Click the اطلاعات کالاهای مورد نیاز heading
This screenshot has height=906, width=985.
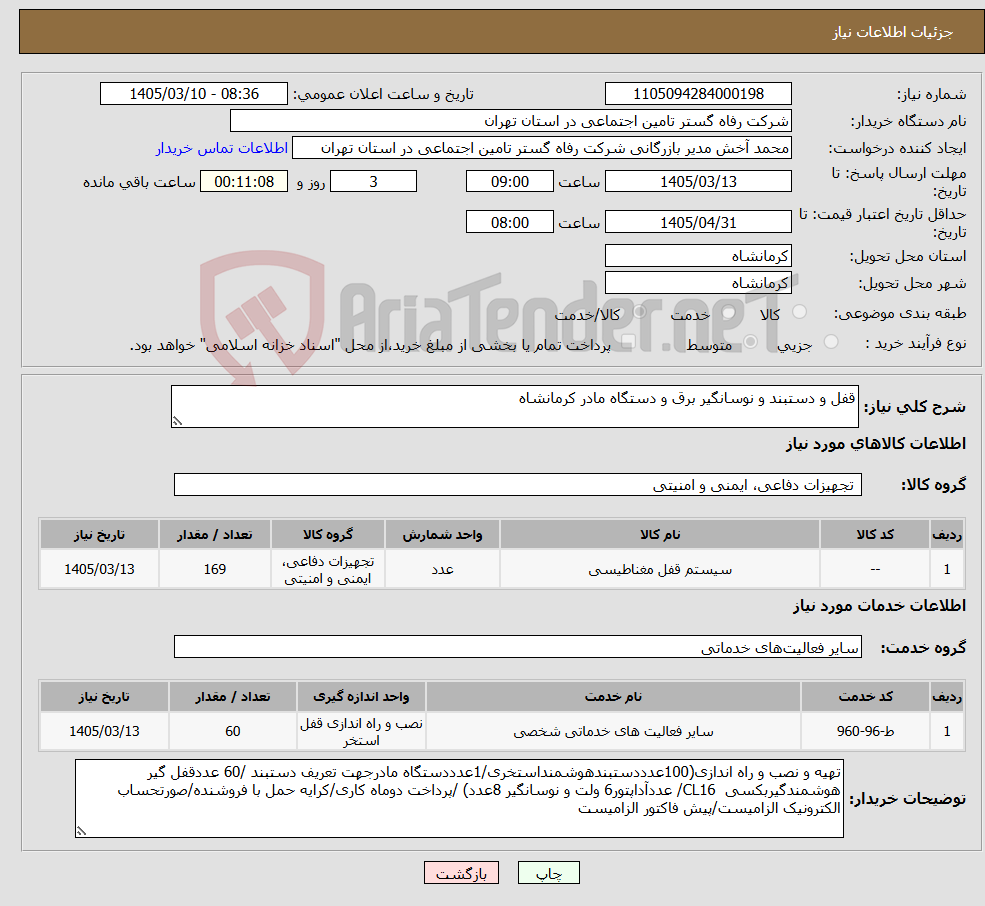(x=876, y=444)
